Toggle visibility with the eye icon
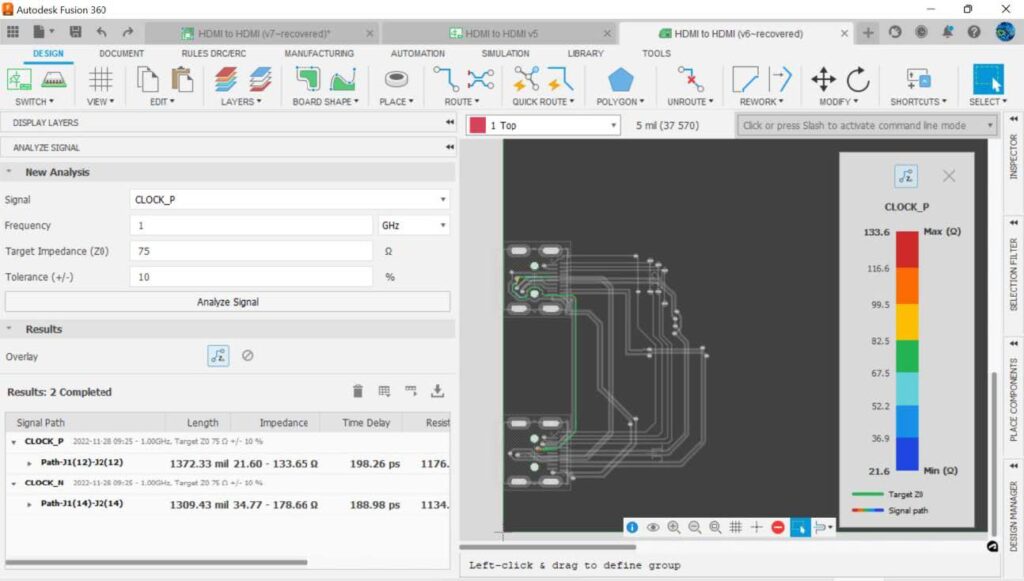Screen dimensions: 1024x581 click(x=653, y=527)
